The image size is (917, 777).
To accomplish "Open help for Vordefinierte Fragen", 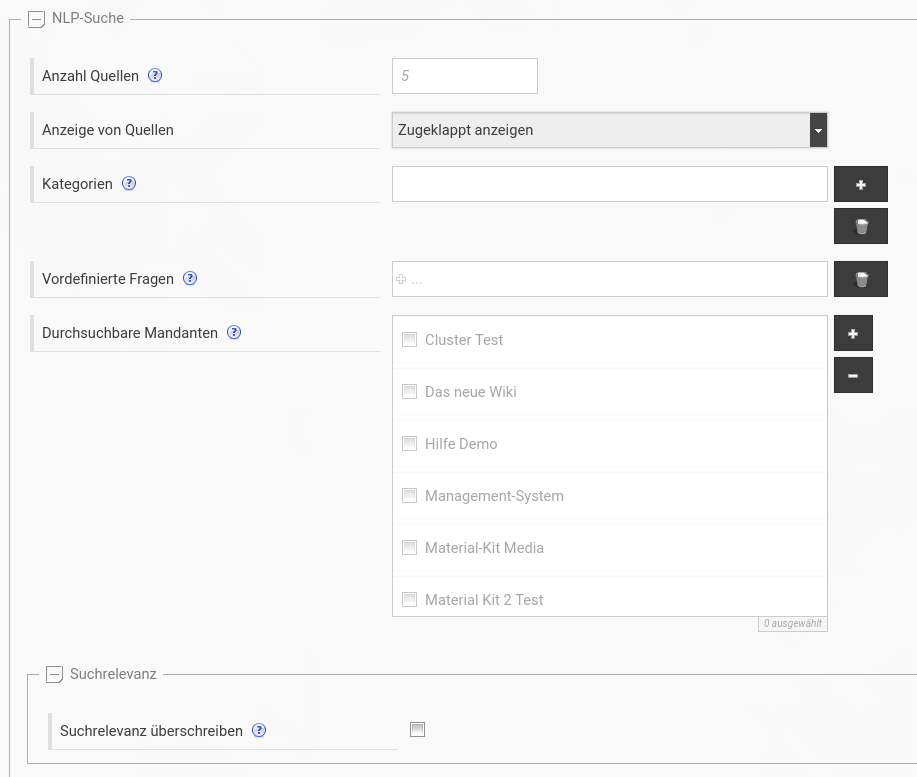I will pos(190,278).
